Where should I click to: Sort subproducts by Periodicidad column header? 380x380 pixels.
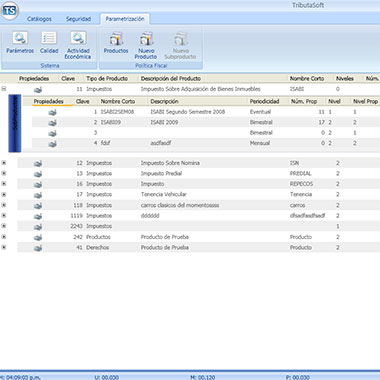click(x=264, y=101)
